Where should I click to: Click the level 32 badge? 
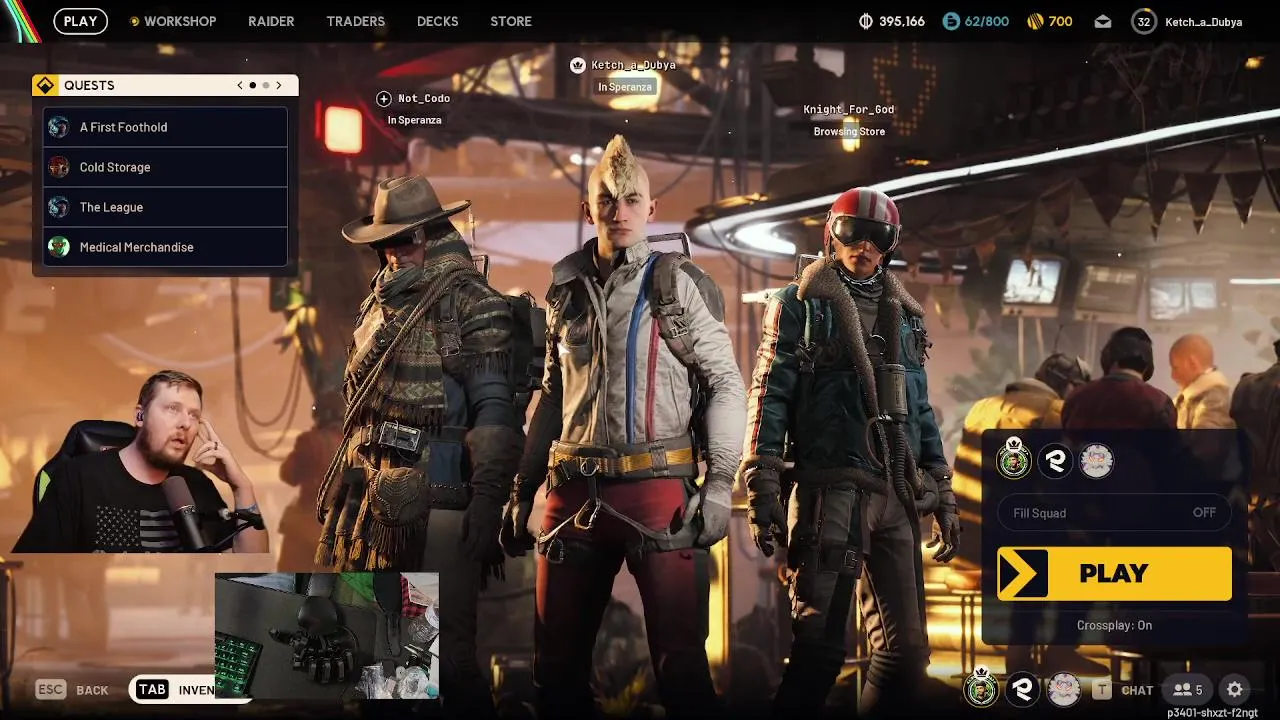click(x=1144, y=21)
